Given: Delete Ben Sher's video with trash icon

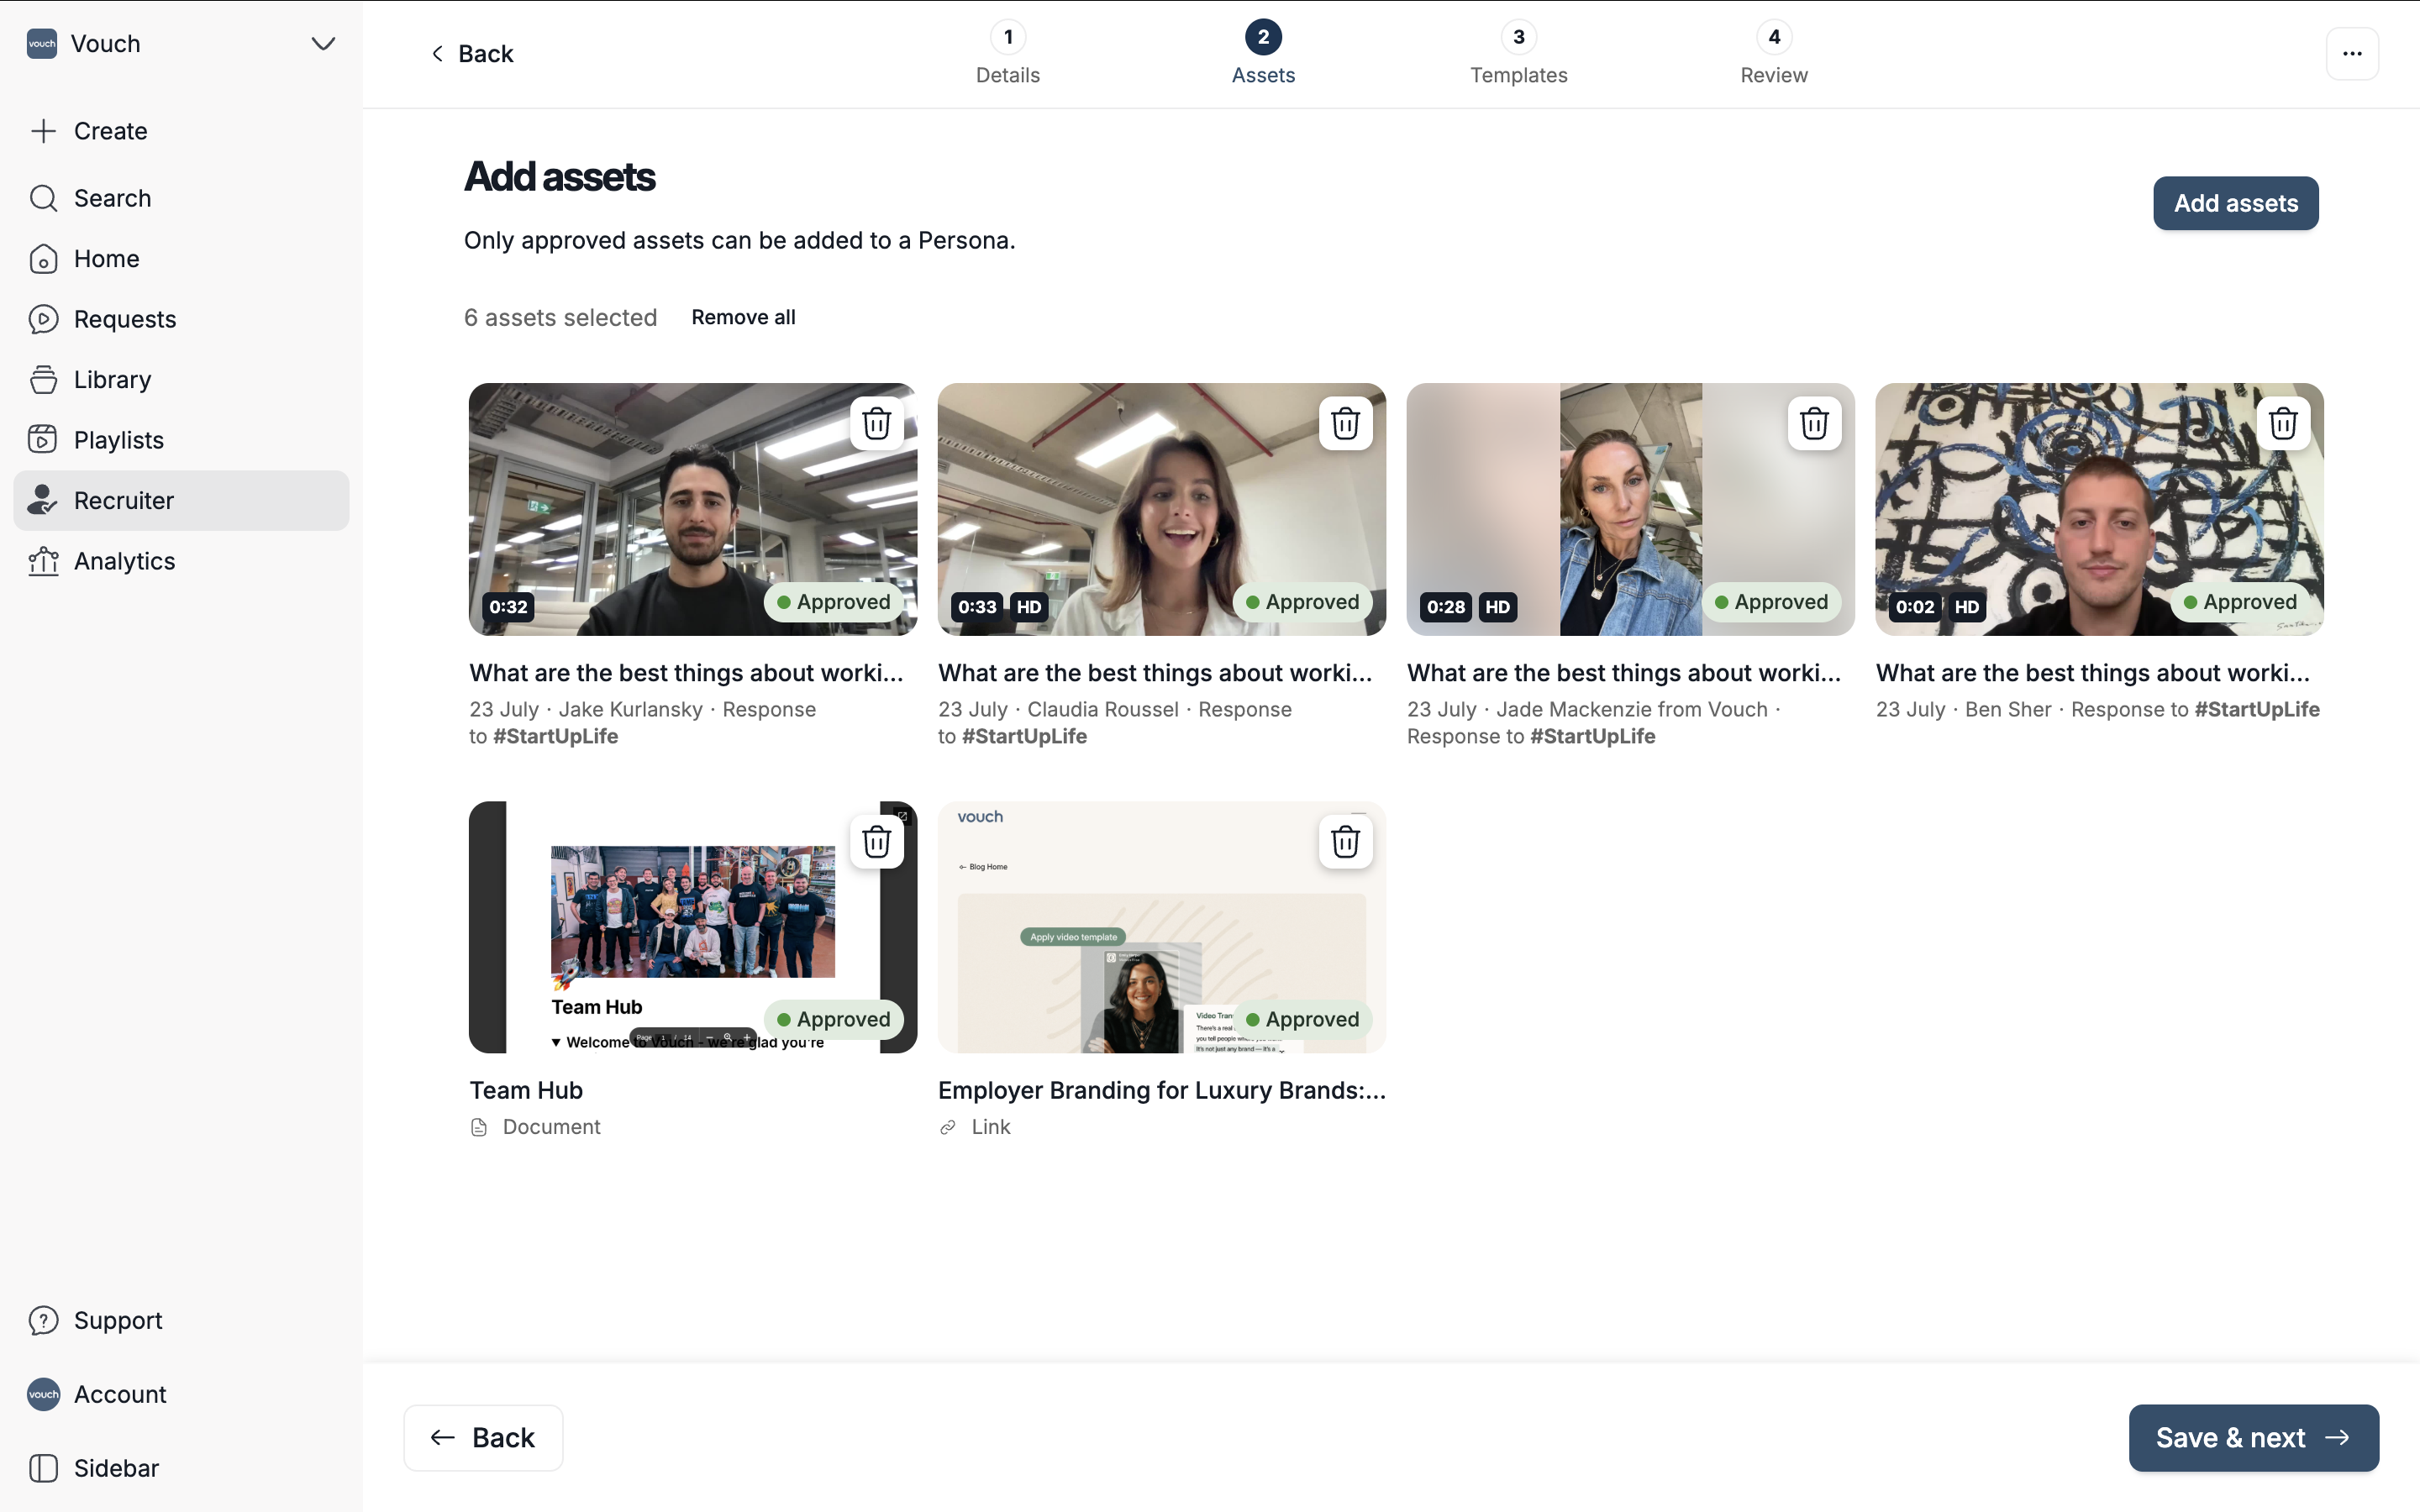Looking at the screenshot, I should (2284, 424).
